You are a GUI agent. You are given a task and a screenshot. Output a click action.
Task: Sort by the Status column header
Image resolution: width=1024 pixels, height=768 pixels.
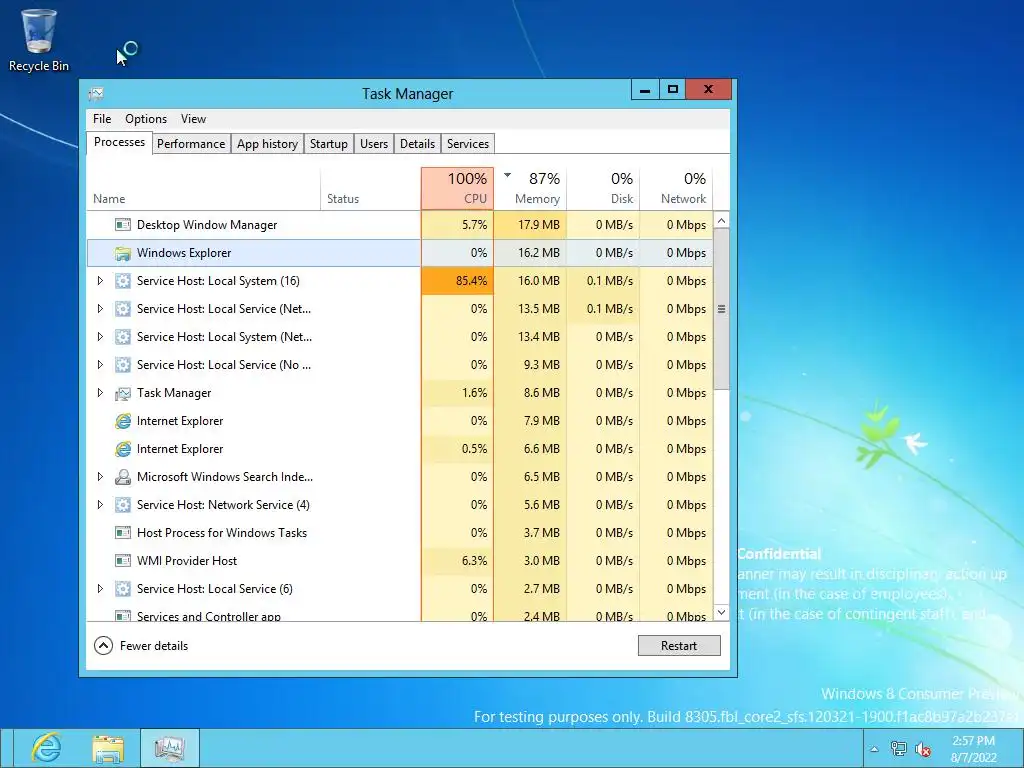371,189
